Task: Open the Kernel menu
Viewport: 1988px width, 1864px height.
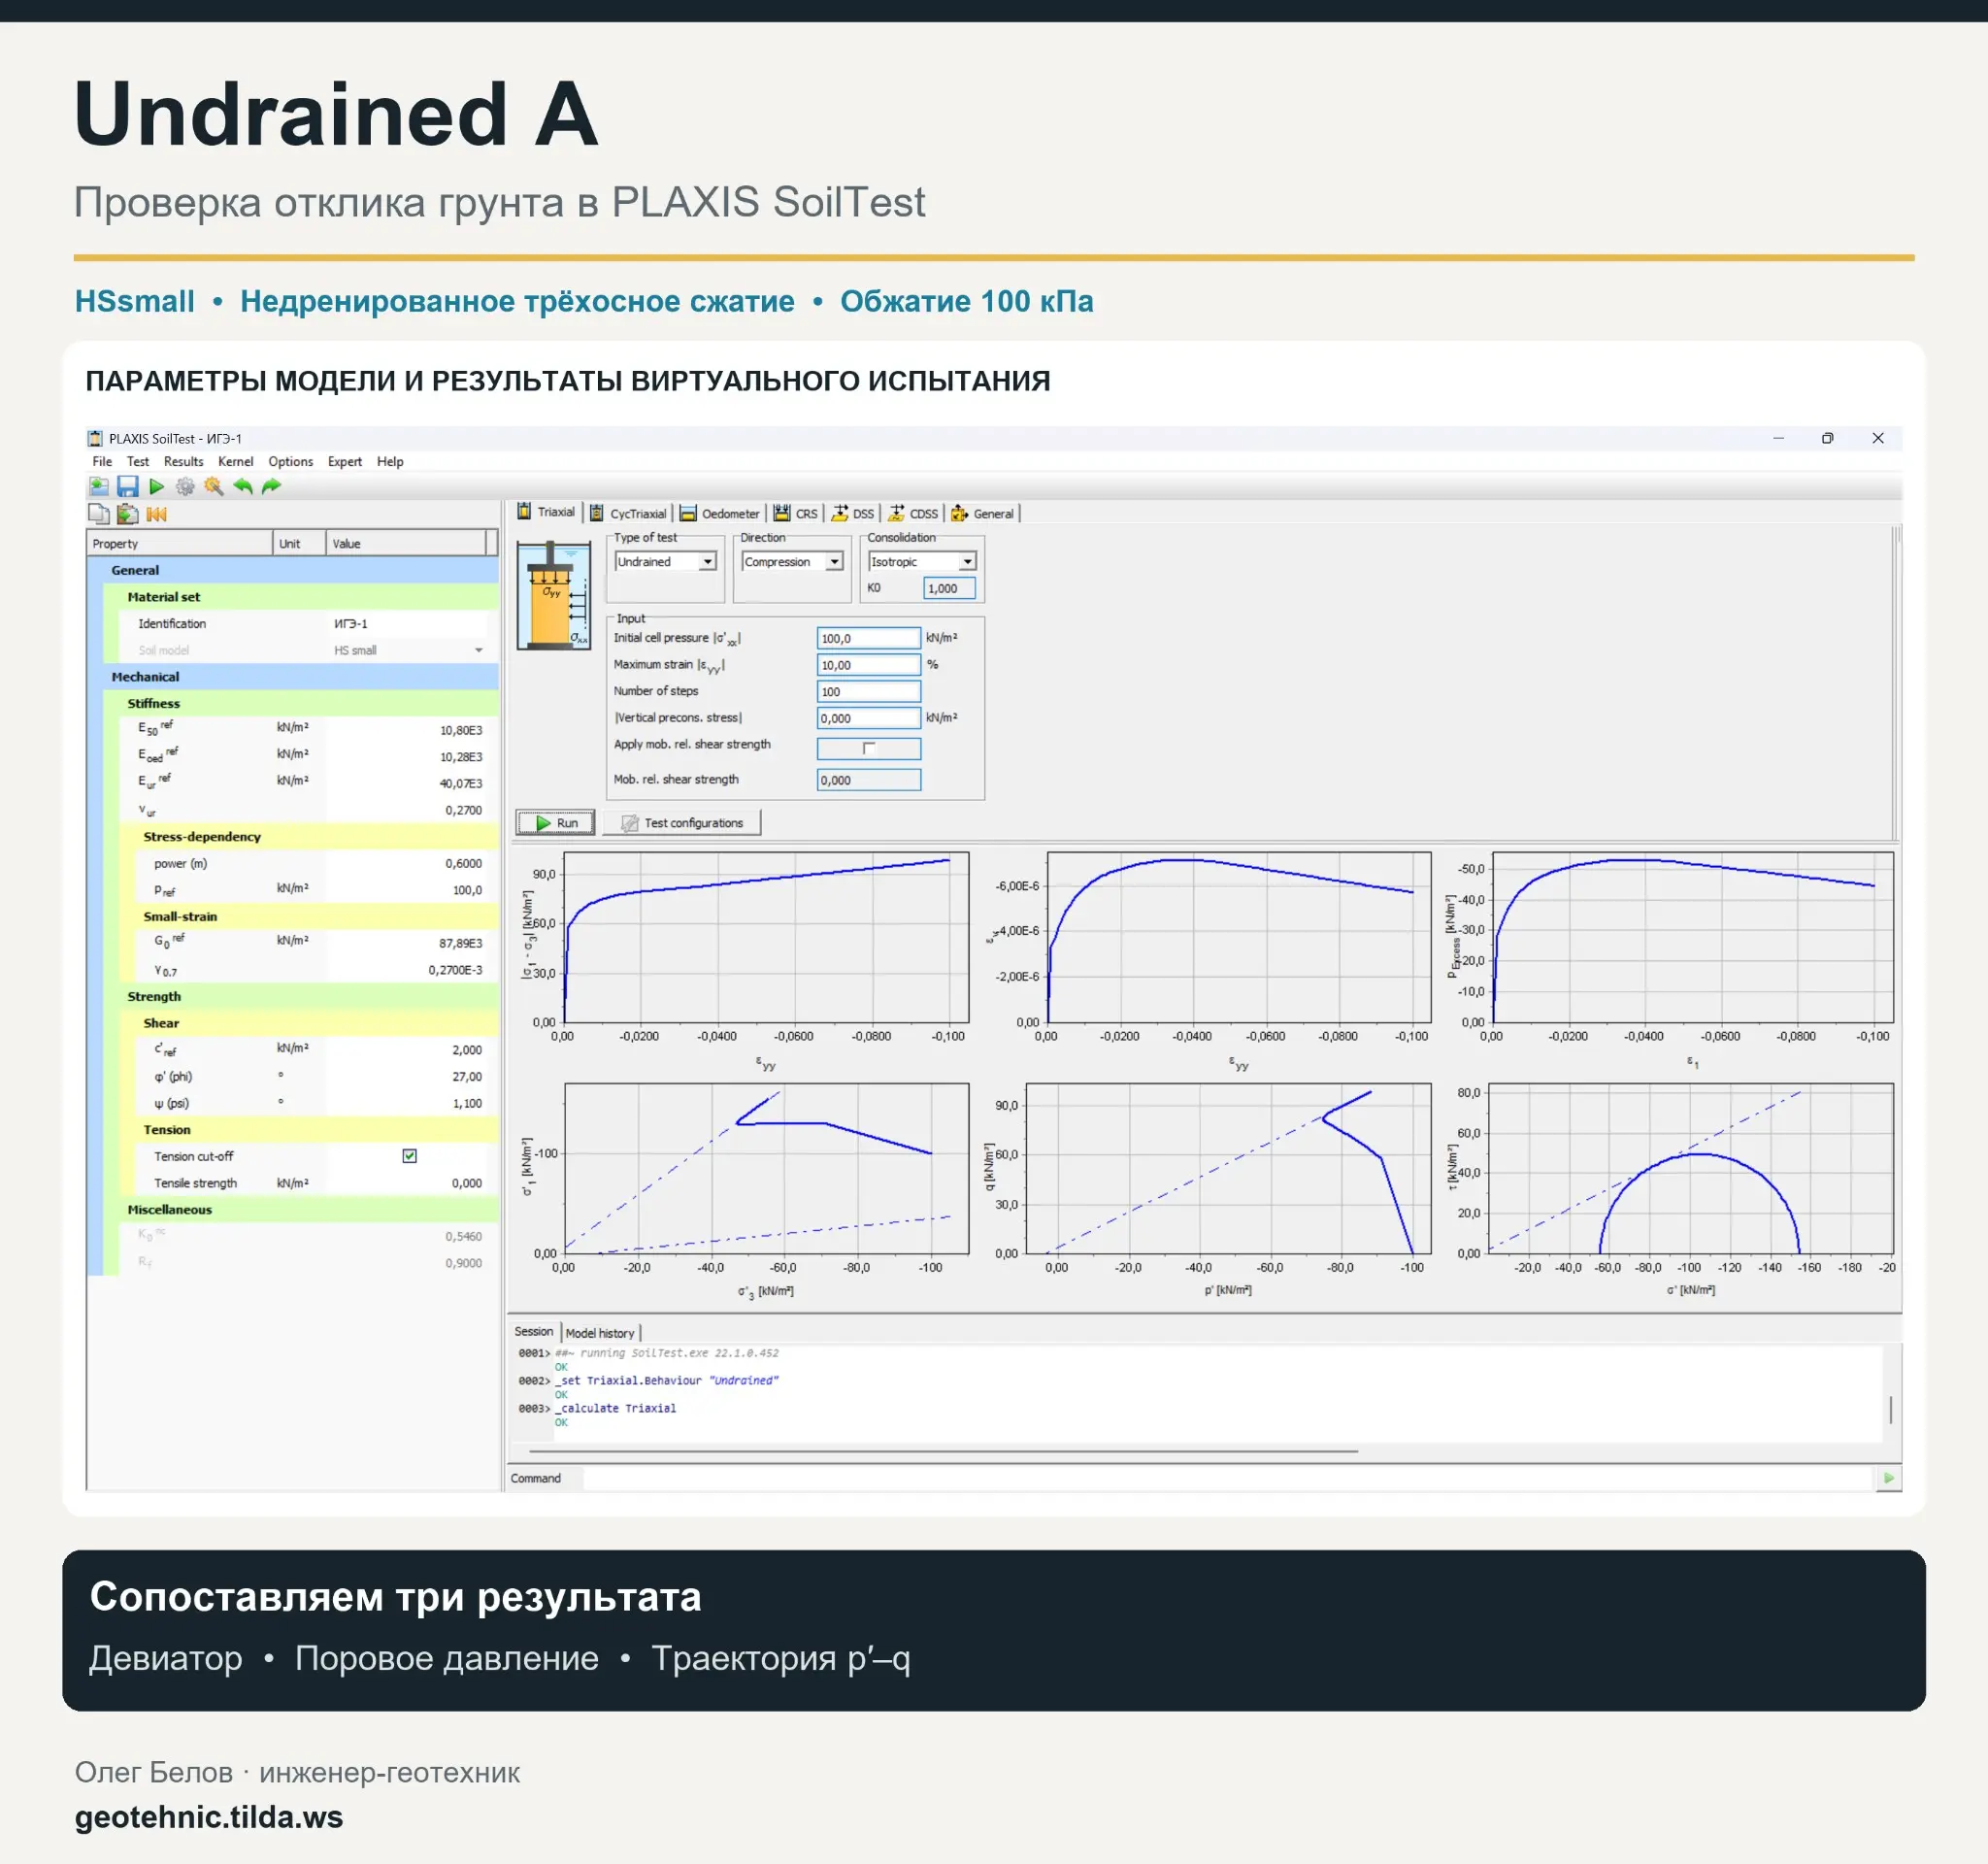Action: pyautogui.click(x=236, y=462)
